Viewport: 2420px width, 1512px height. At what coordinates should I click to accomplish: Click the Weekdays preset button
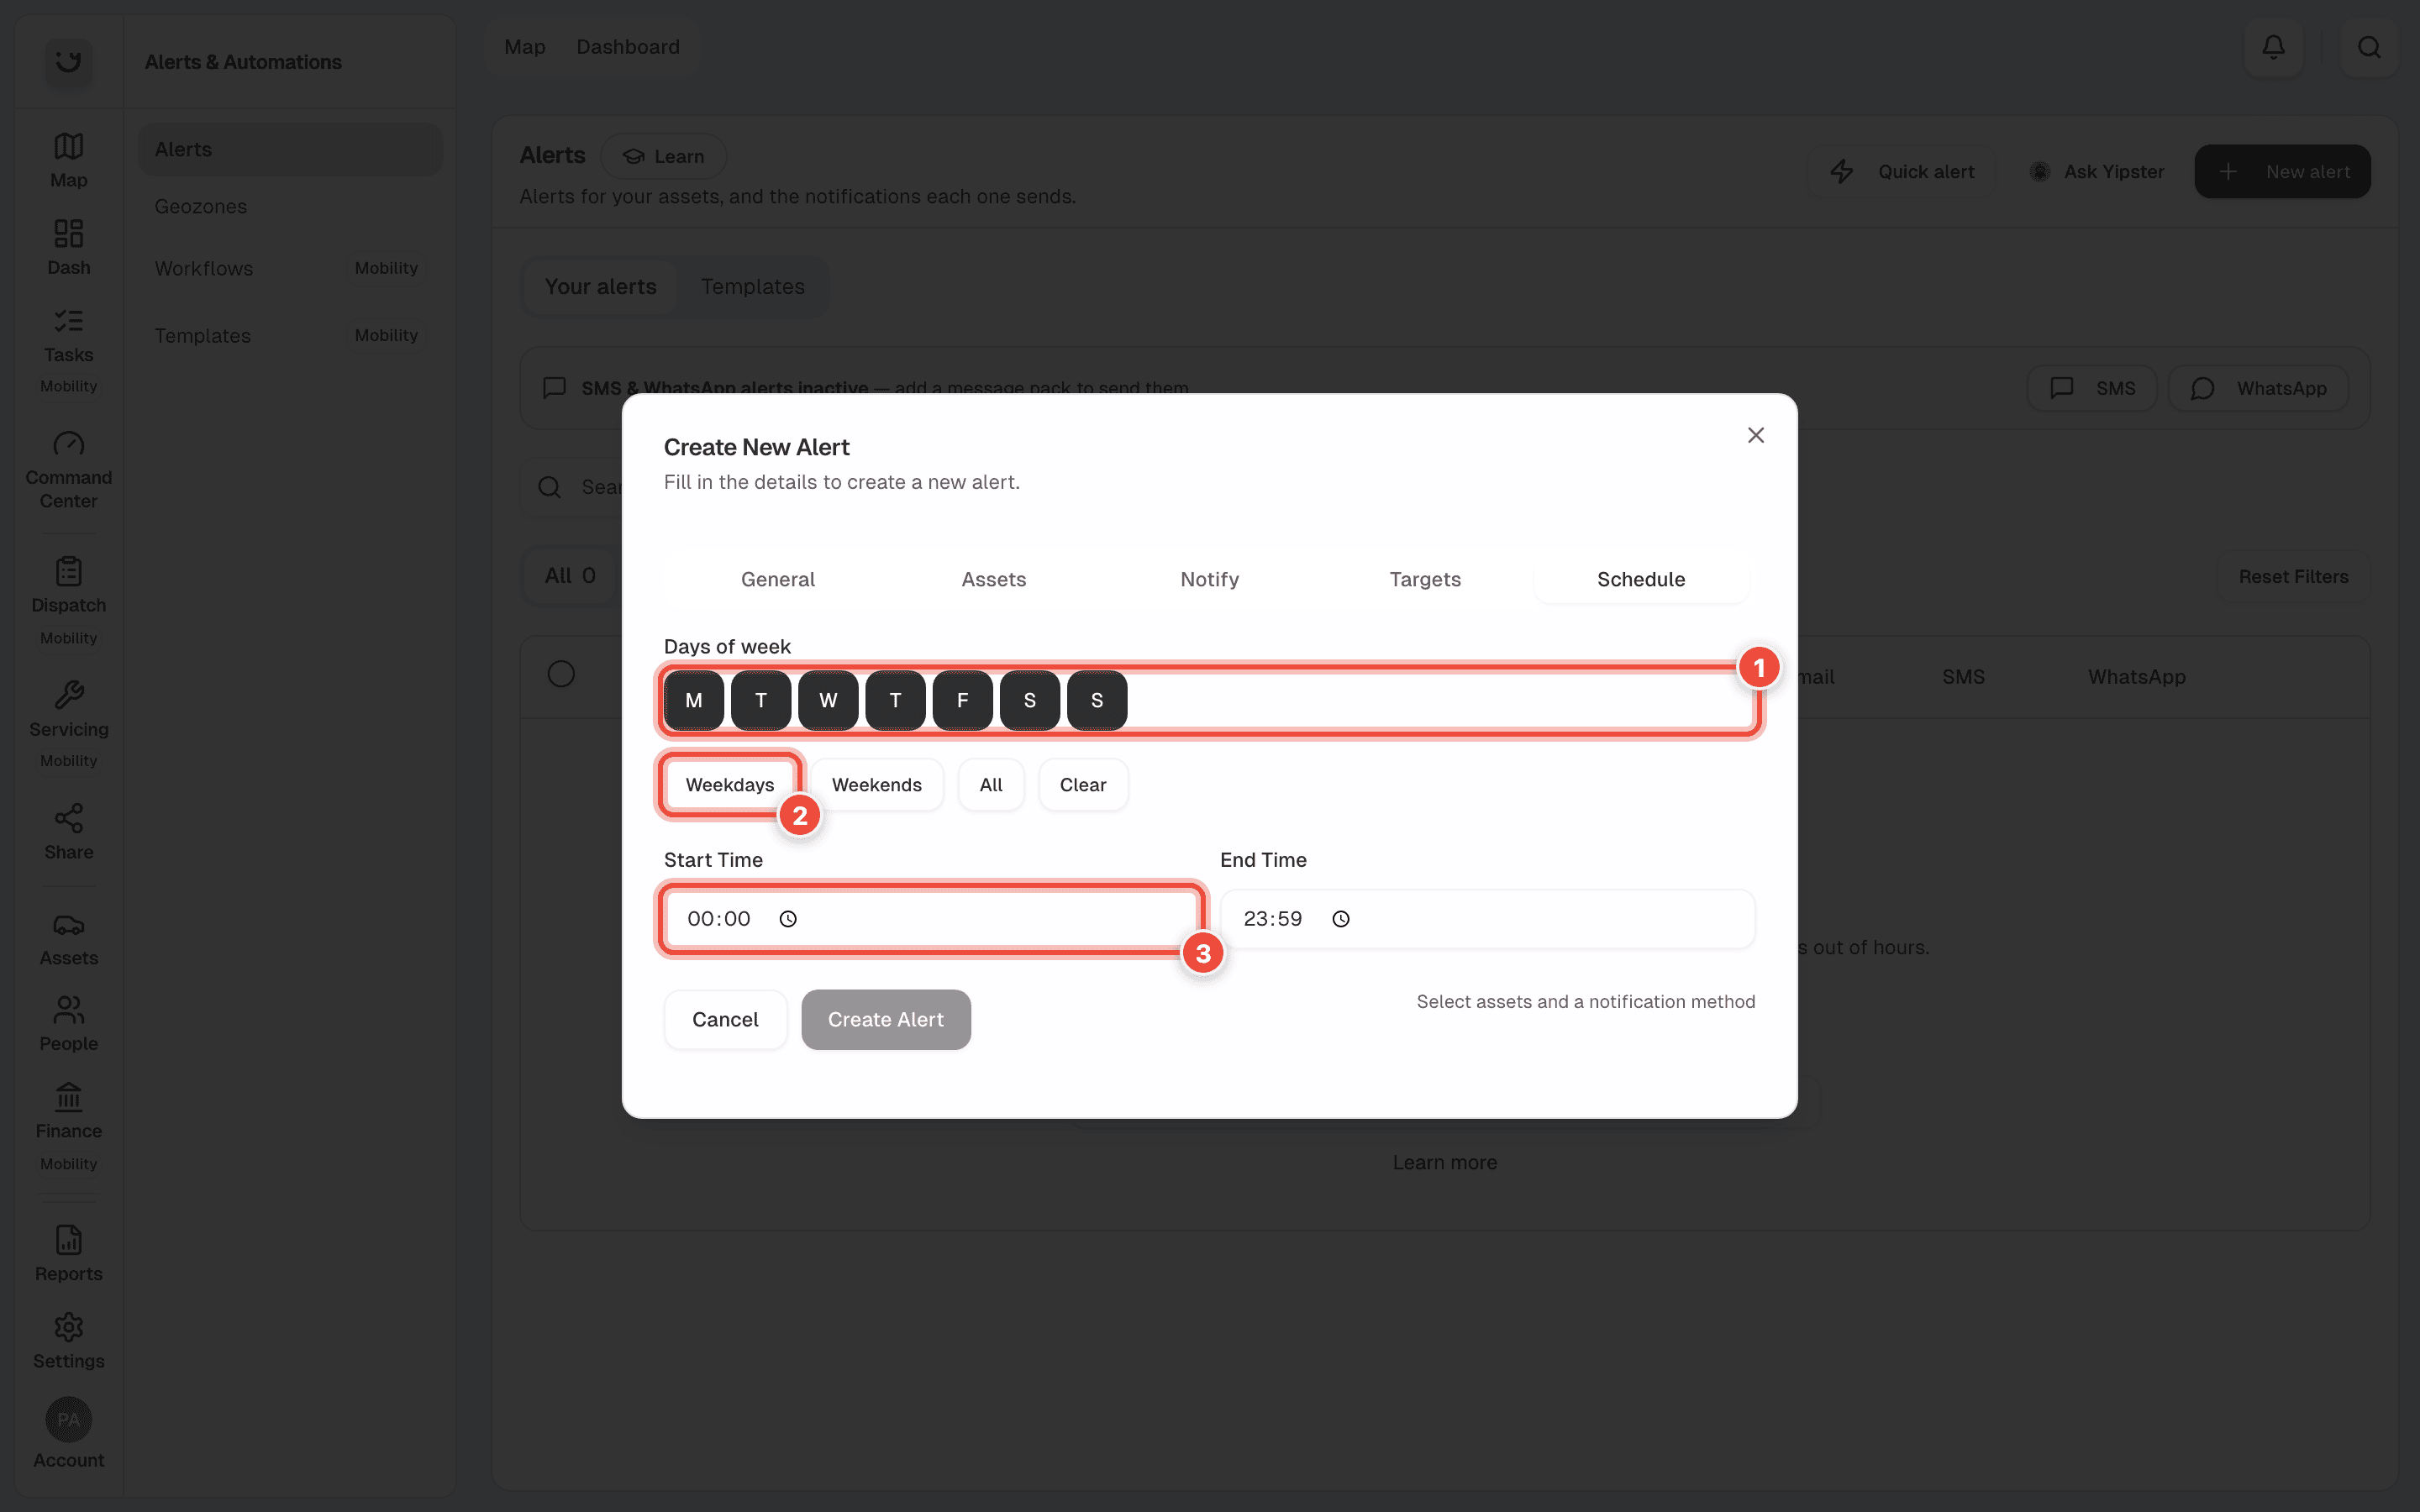730,785
